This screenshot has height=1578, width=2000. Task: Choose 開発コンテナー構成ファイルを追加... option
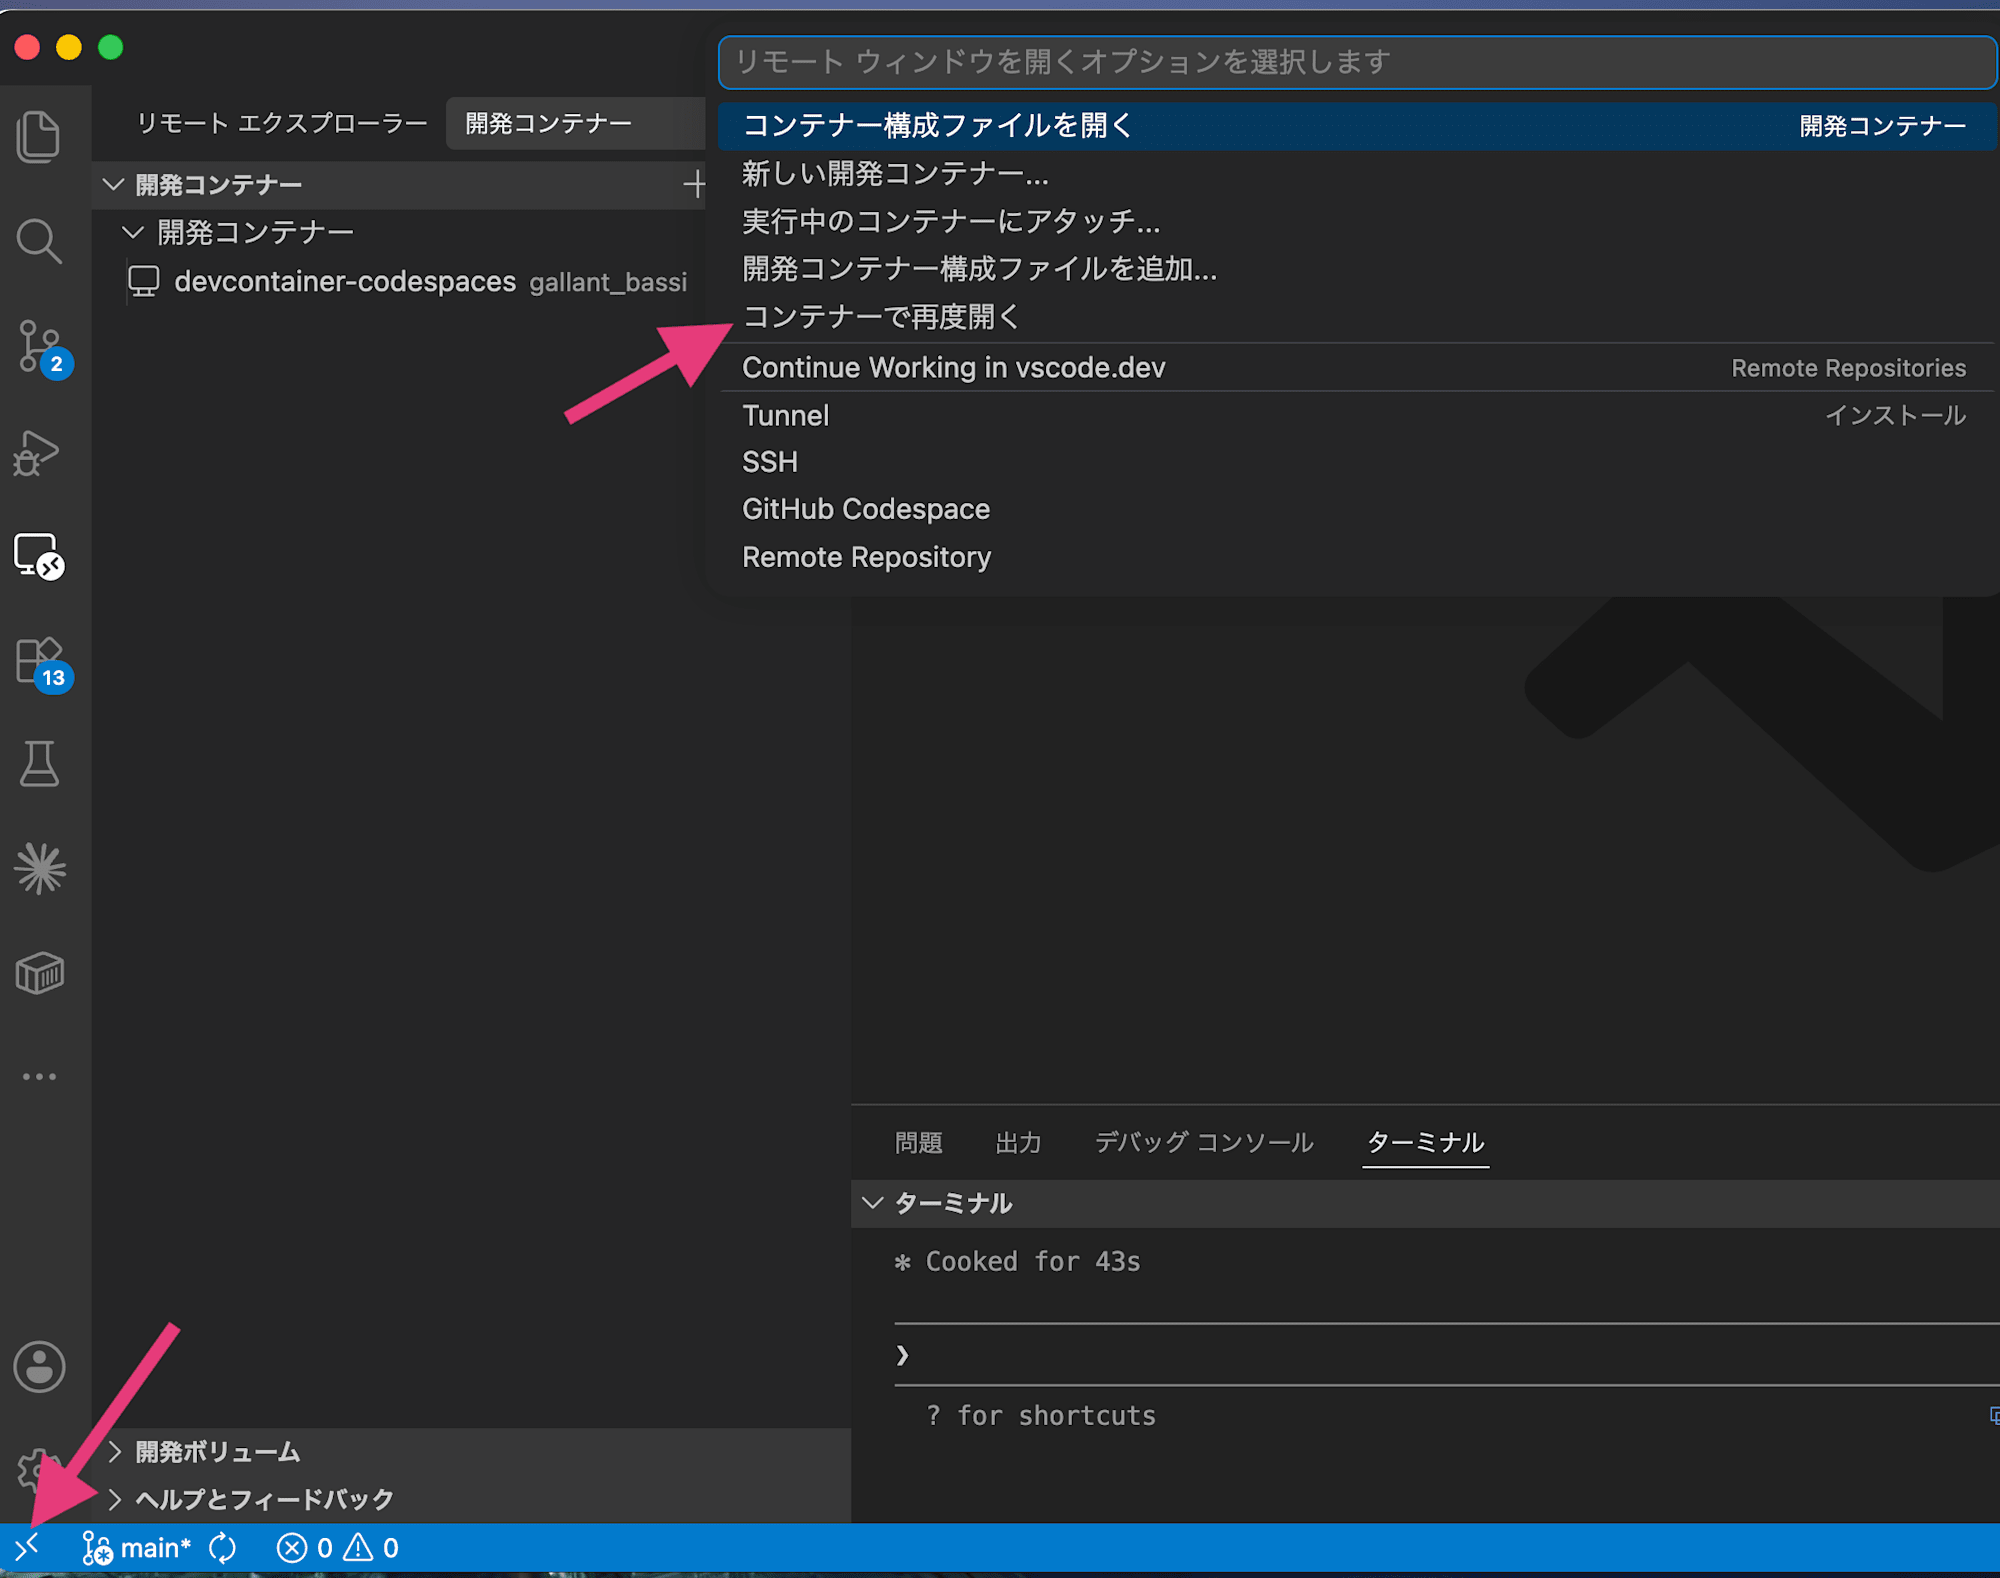[1357, 269]
